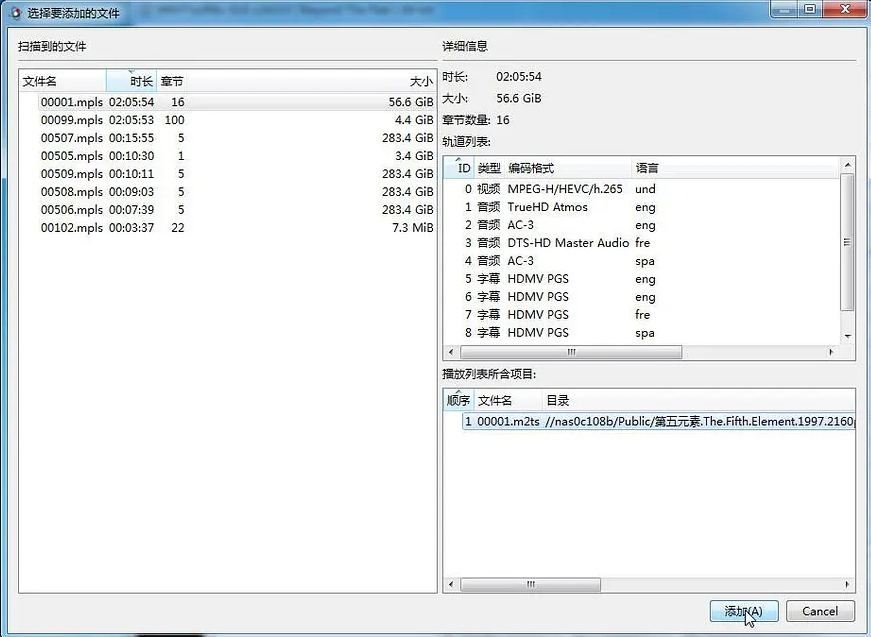This screenshot has width=871, height=637.
Task: Select the TrueHD Atmos audio track
Action: (x=547, y=207)
